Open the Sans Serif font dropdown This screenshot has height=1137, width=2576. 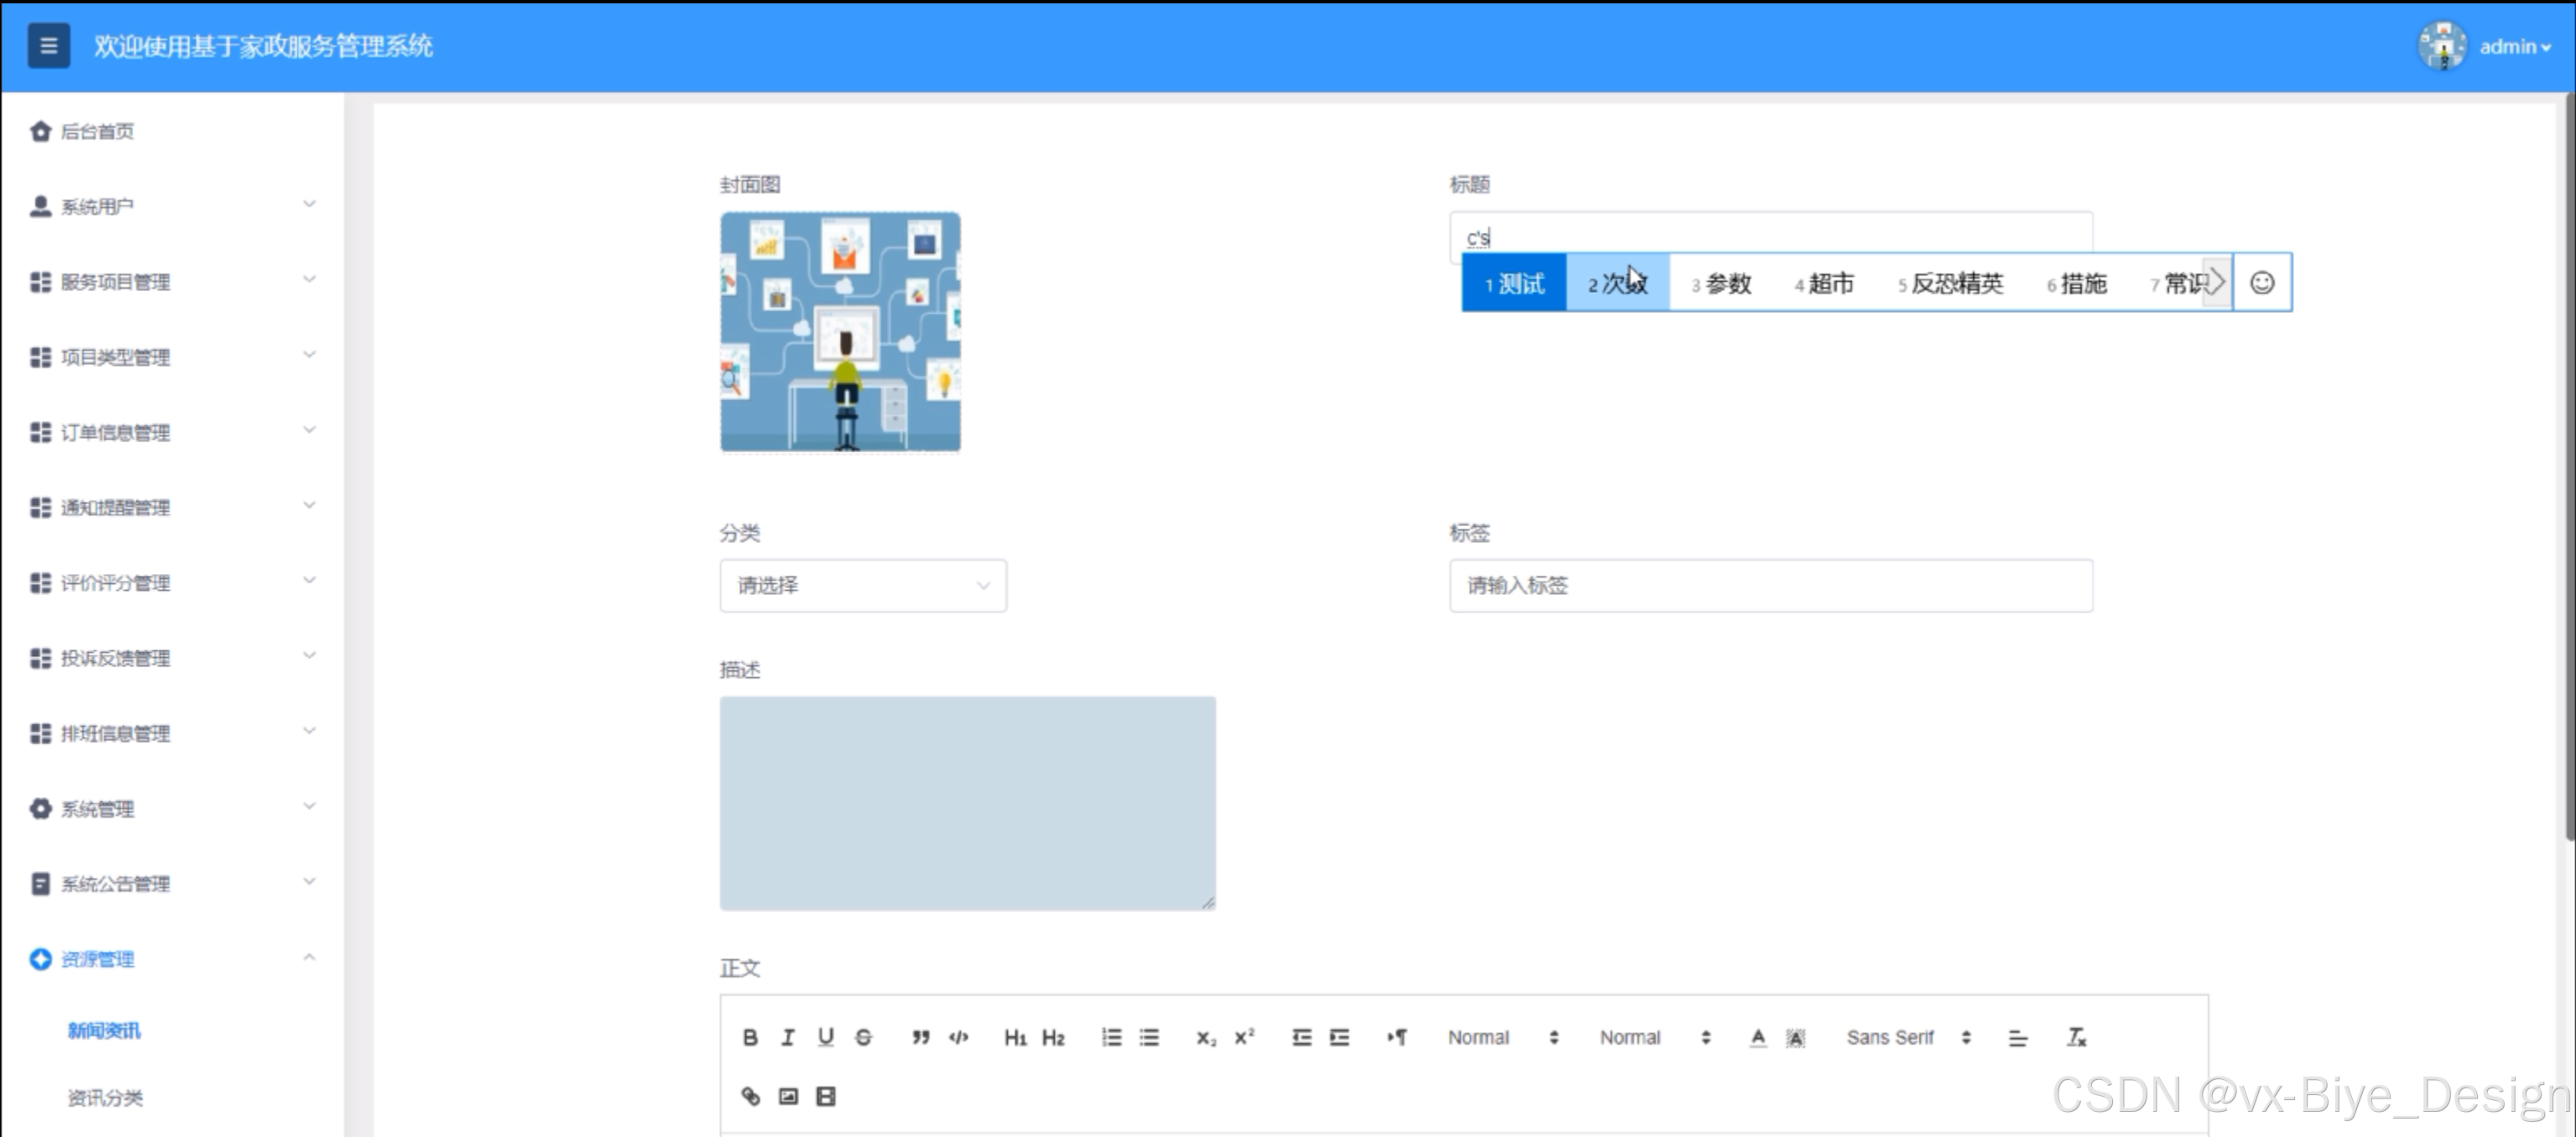(1908, 1037)
